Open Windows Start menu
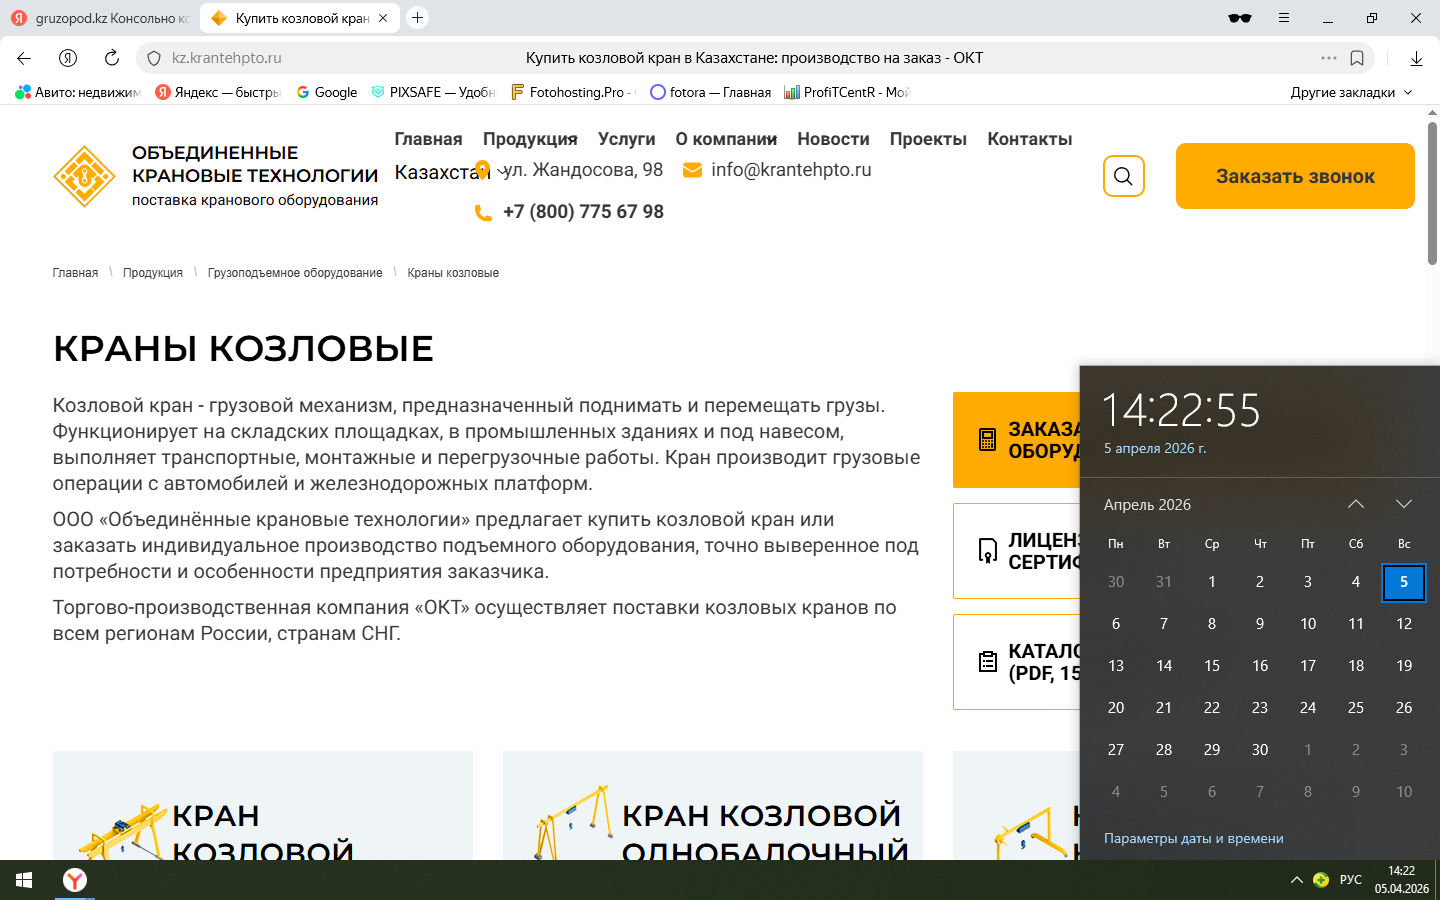Viewport: 1440px width, 900px height. coord(24,880)
